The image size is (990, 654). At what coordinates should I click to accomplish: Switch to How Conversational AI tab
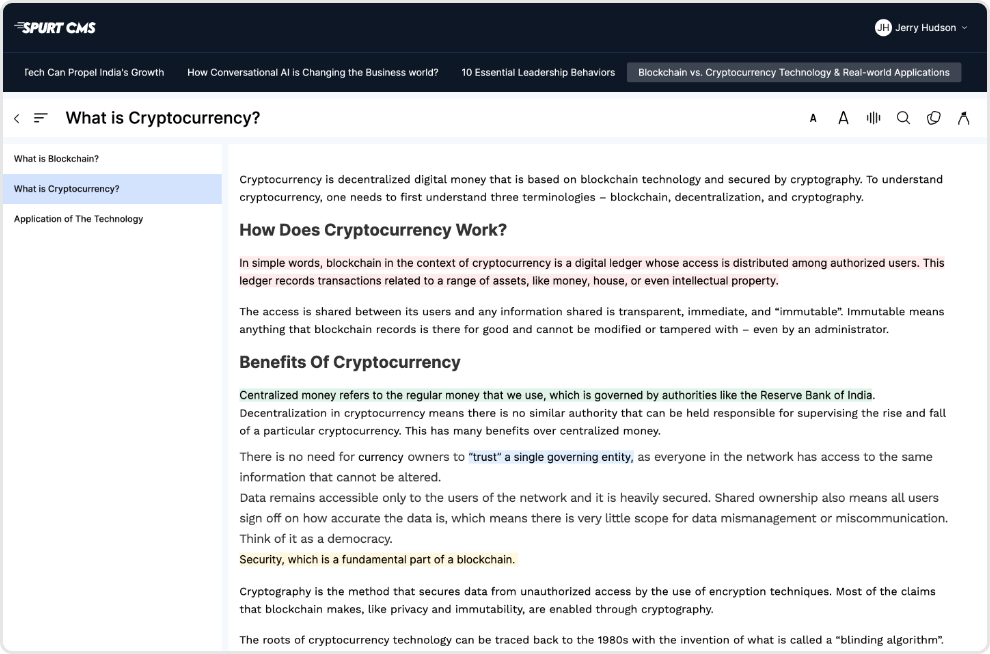point(313,73)
